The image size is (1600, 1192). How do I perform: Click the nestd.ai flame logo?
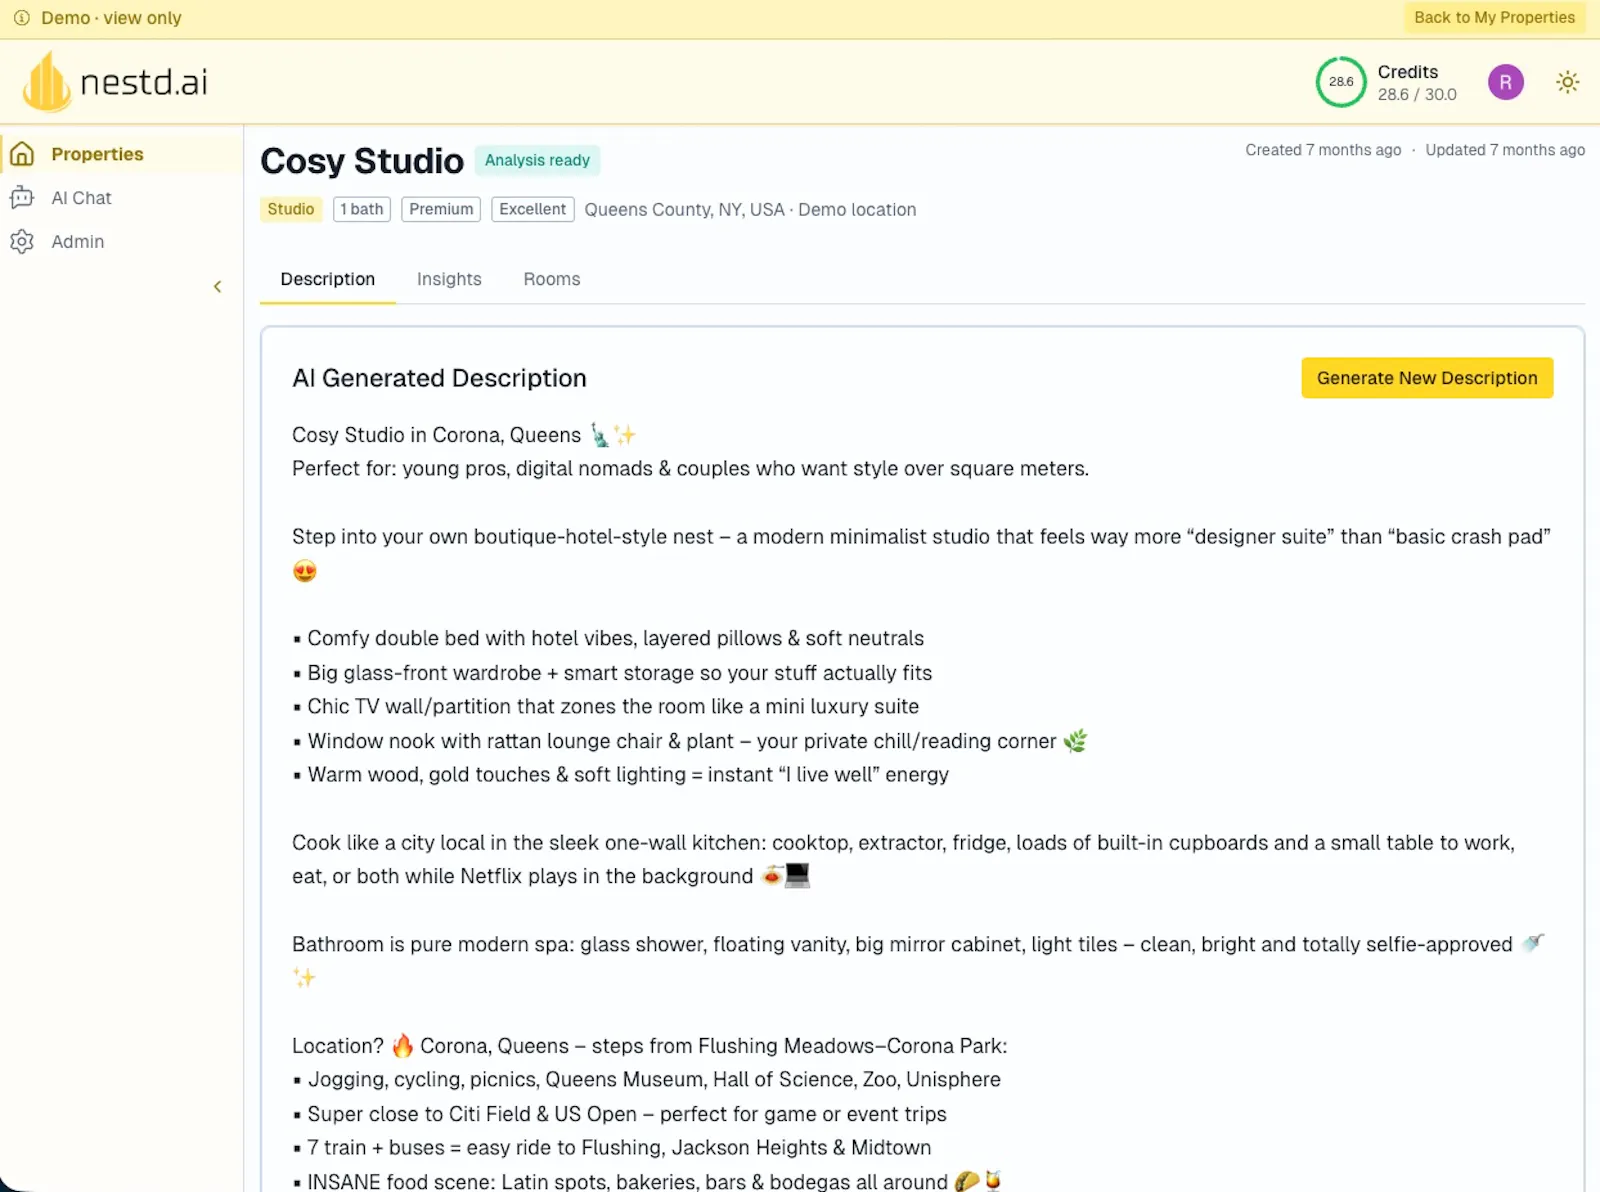pyautogui.click(x=46, y=81)
